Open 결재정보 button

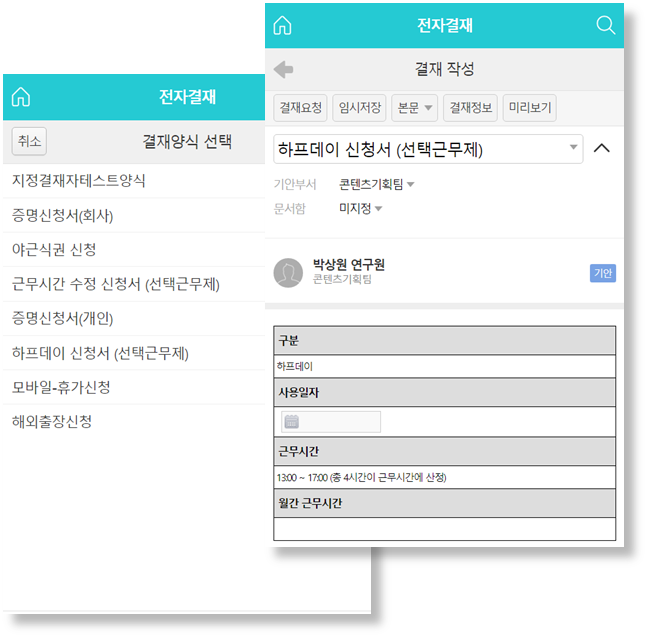pyautogui.click(x=470, y=108)
